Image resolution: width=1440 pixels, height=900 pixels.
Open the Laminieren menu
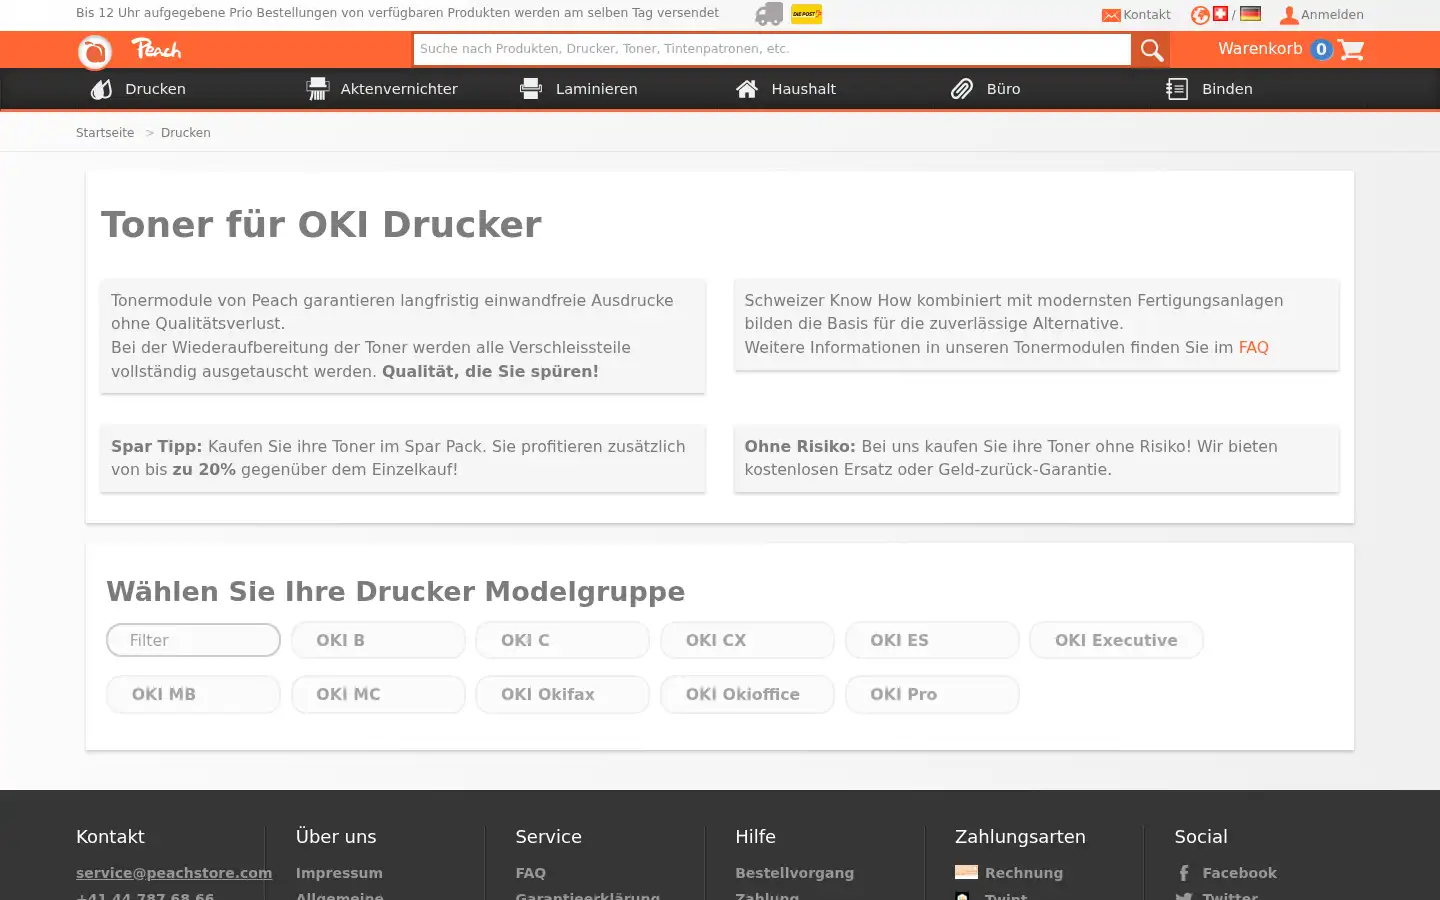click(596, 89)
